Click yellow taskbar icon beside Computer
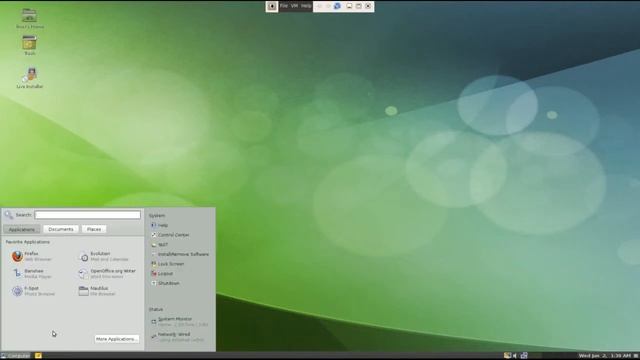 pyautogui.click(x=38, y=356)
